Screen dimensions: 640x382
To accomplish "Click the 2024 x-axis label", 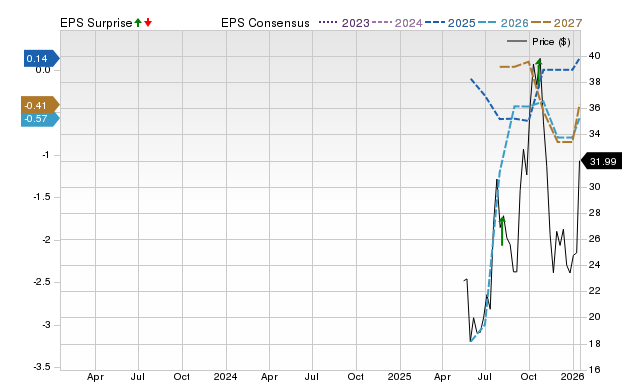I will [x=225, y=377].
